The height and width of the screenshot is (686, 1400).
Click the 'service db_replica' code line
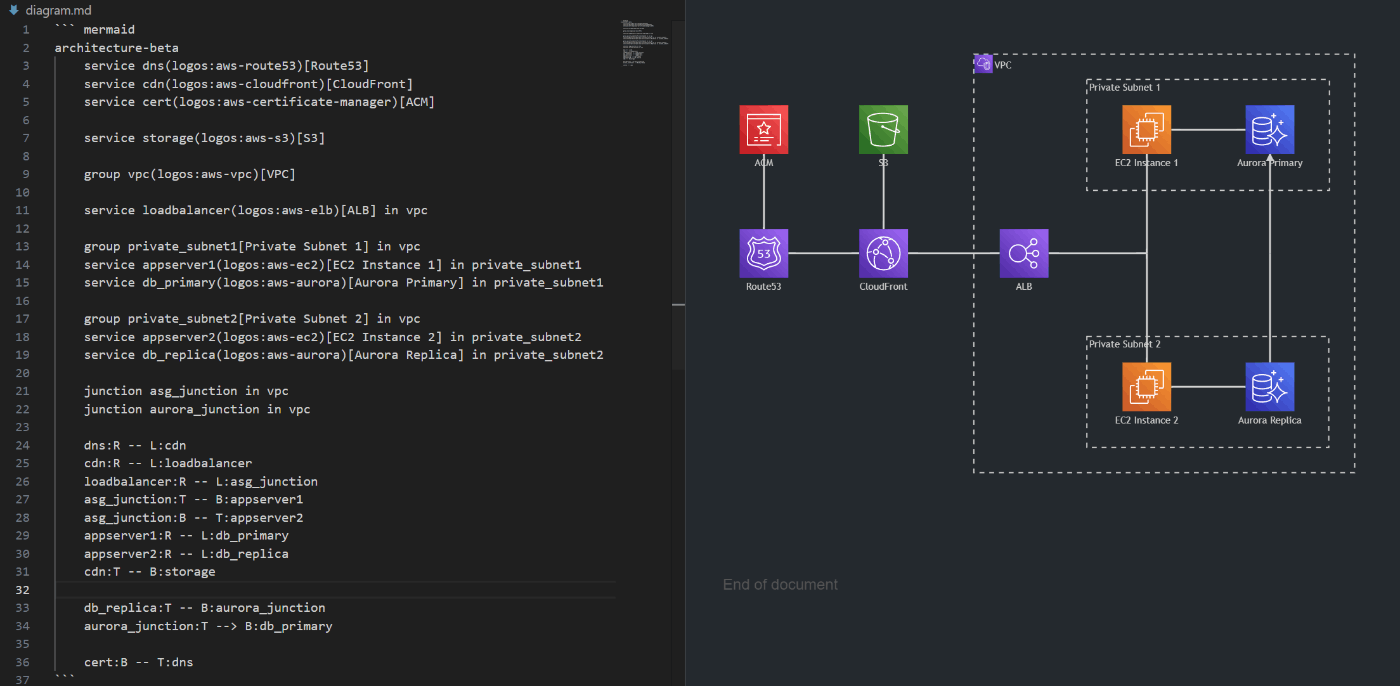coord(344,355)
